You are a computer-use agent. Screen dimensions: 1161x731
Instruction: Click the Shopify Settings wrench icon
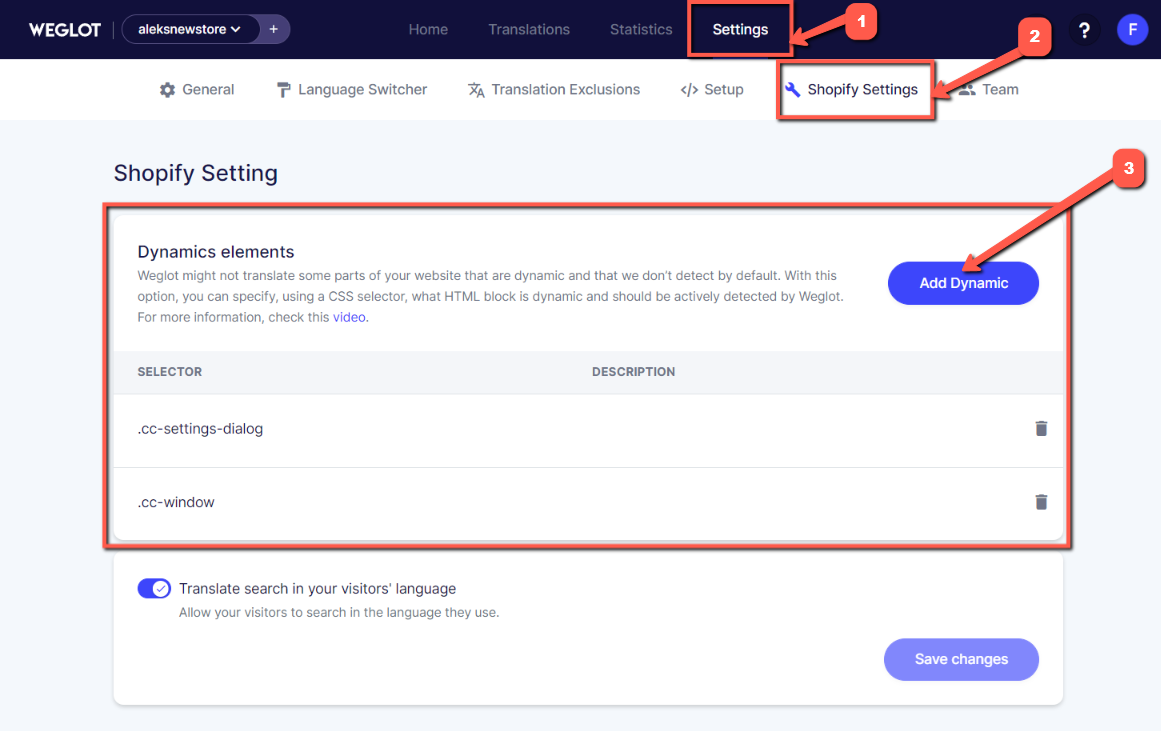(x=792, y=90)
